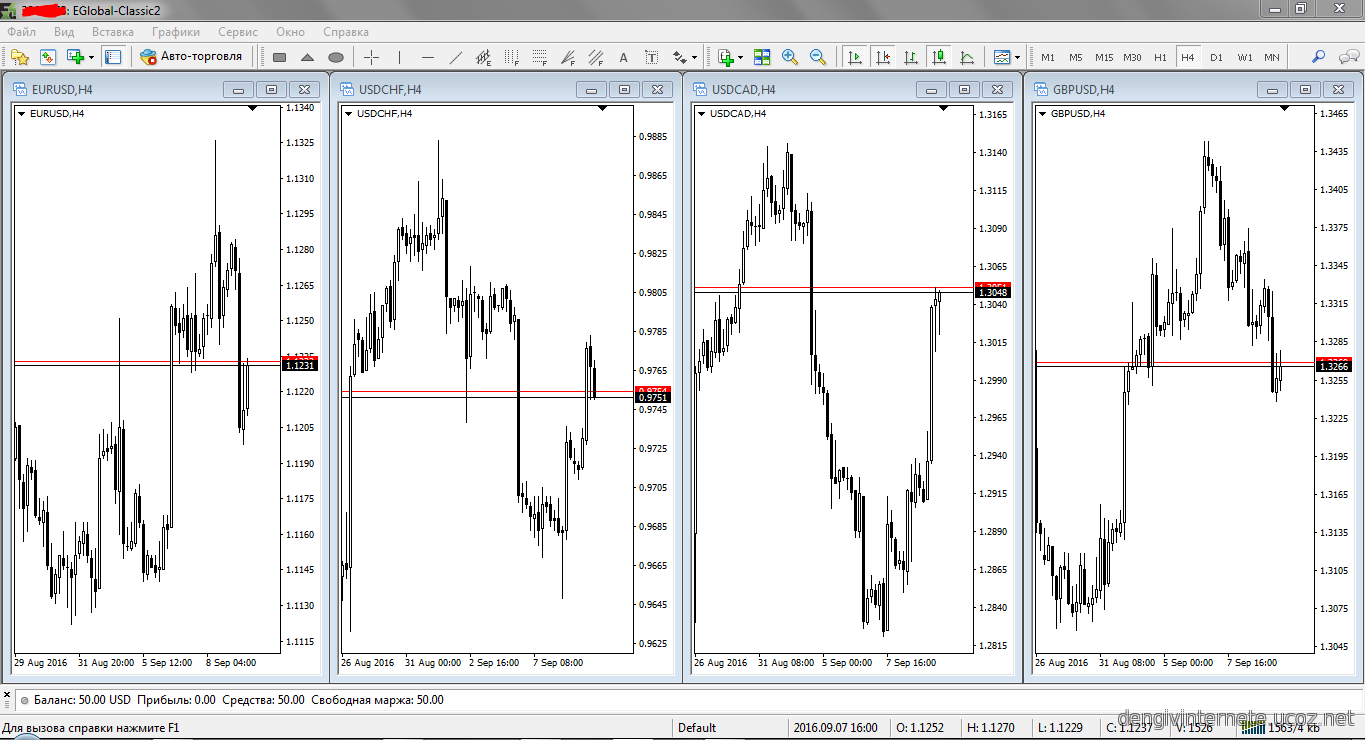The width and height of the screenshot is (1365, 740).
Task: Select the Crosshair tool
Action: click(x=372, y=57)
